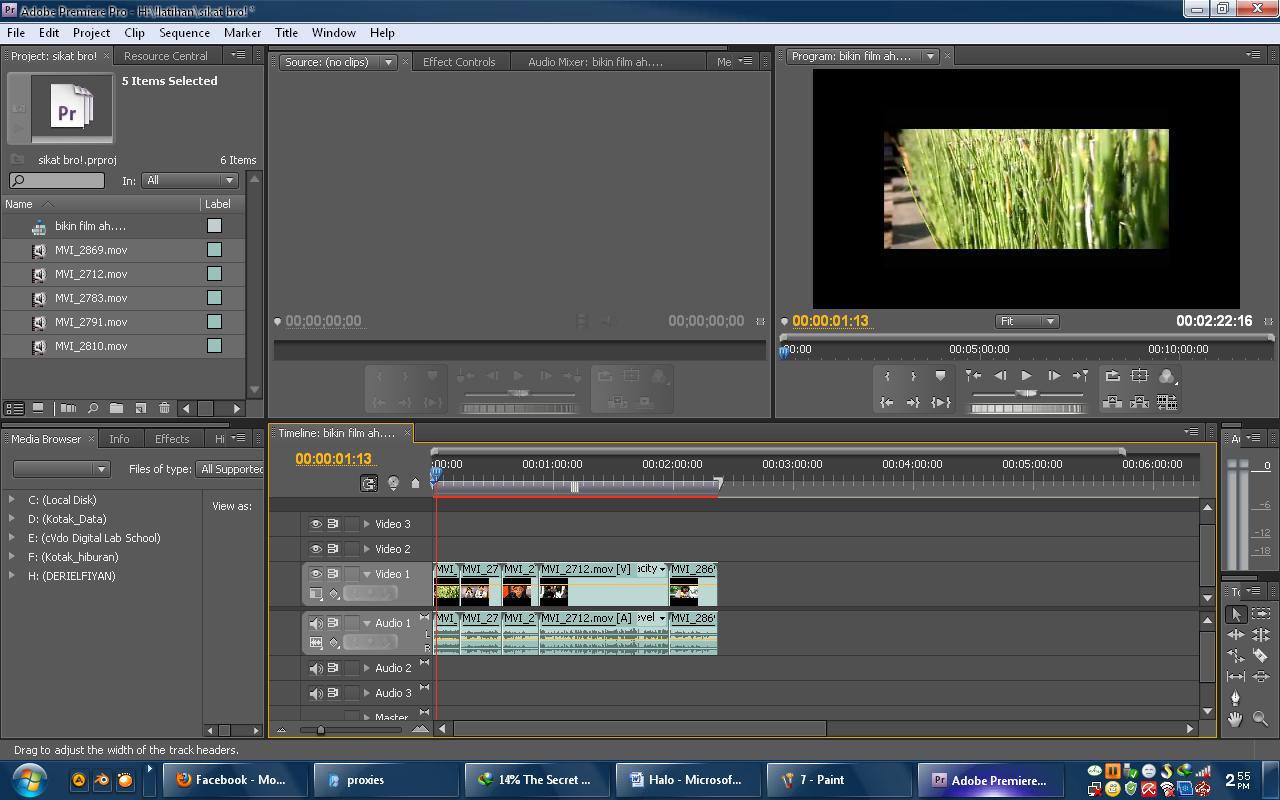Click Program monitor shuttle slider
1280x800 pixels.
1026,395
